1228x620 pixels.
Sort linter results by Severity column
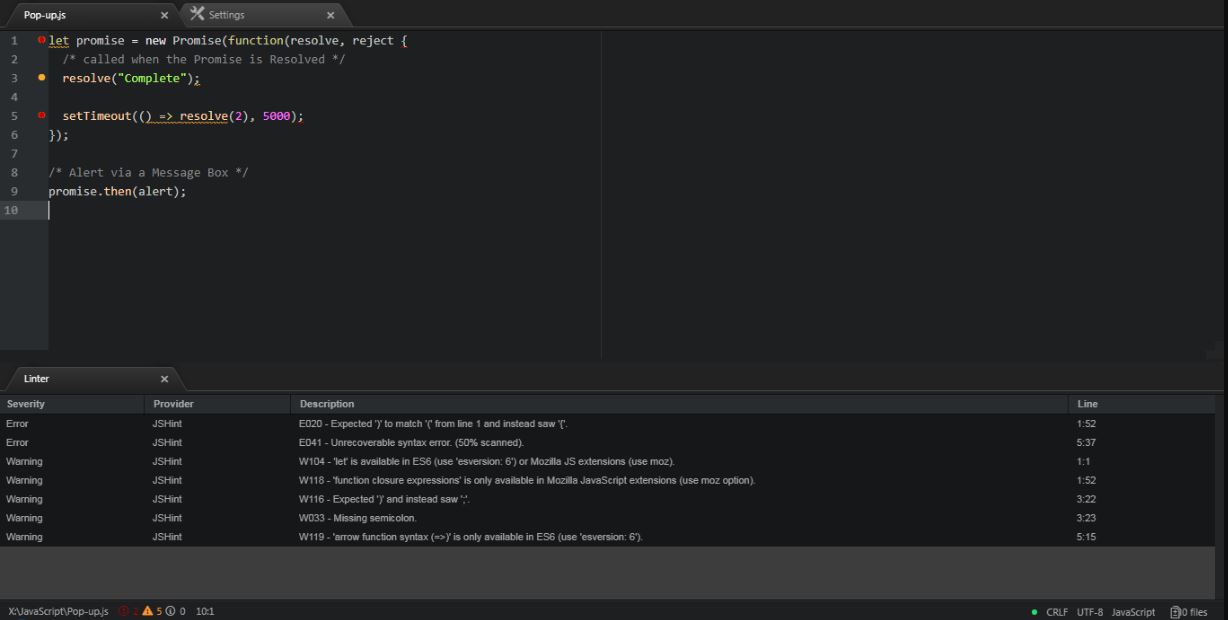click(x=26, y=404)
